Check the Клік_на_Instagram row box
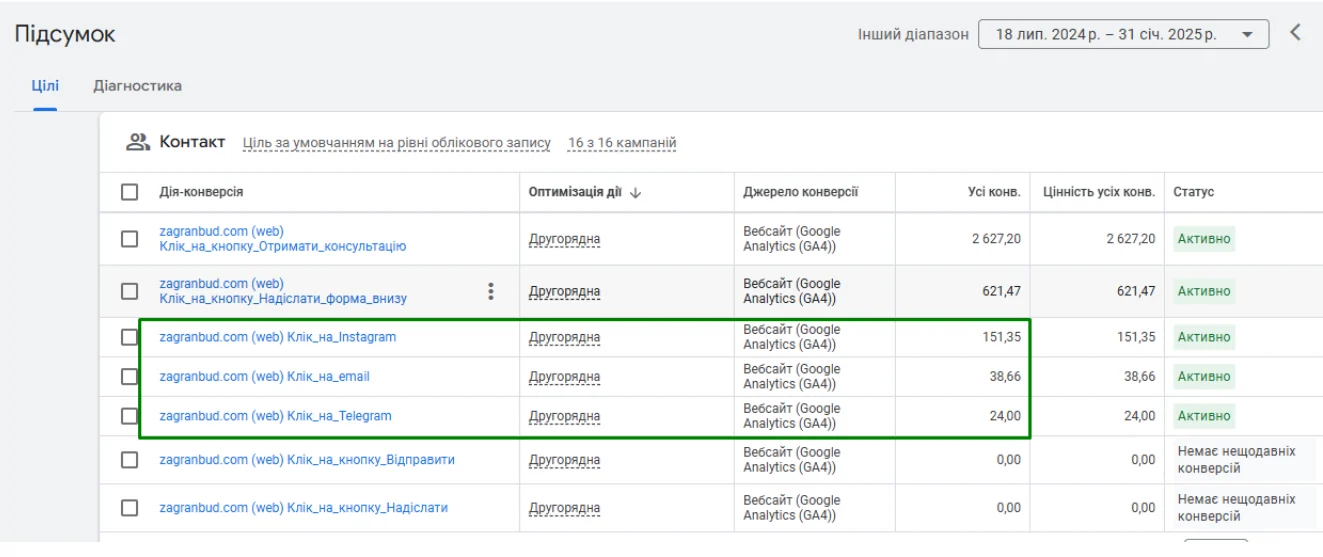The height and width of the screenshot is (557, 1323). click(x=129, y=337)
